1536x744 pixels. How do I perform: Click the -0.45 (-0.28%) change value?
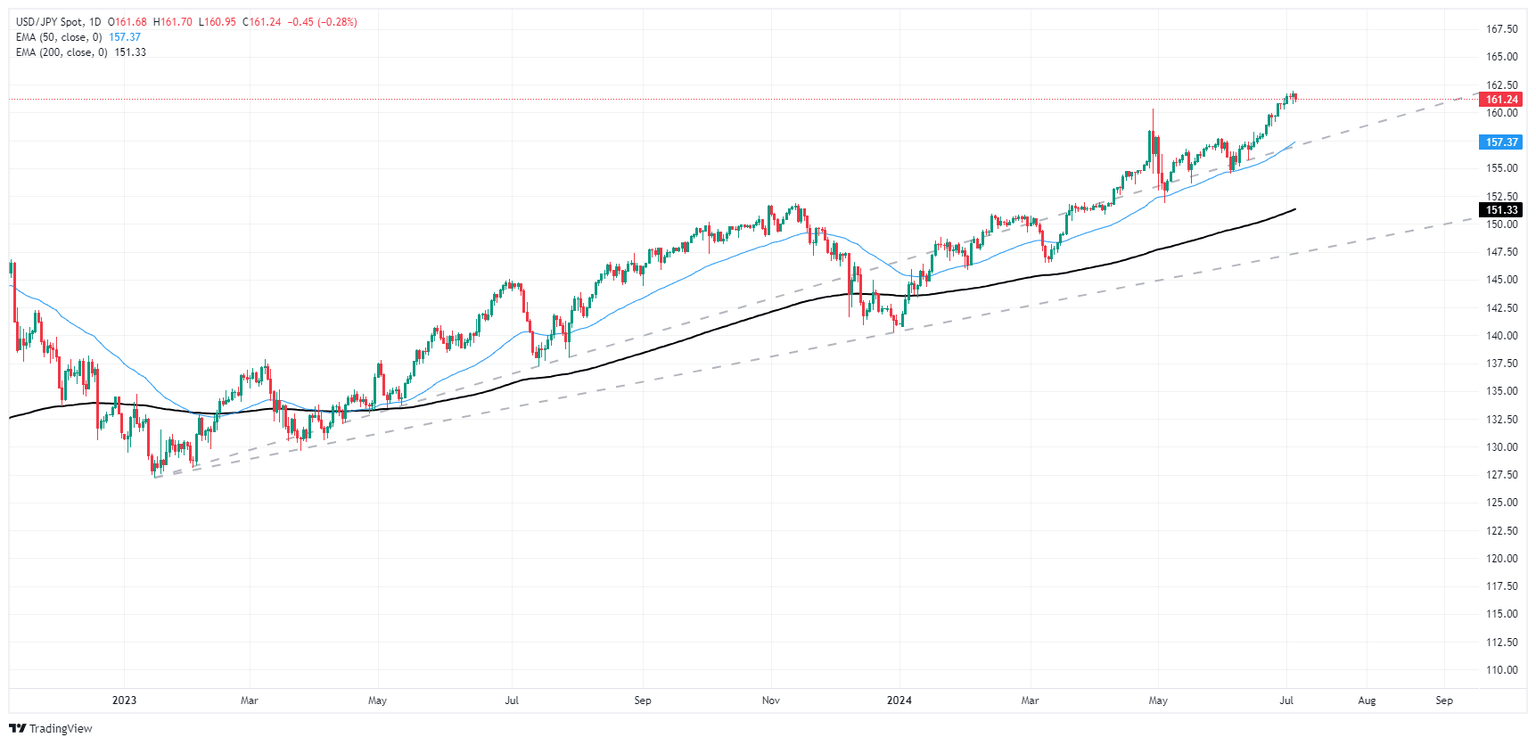321,22
